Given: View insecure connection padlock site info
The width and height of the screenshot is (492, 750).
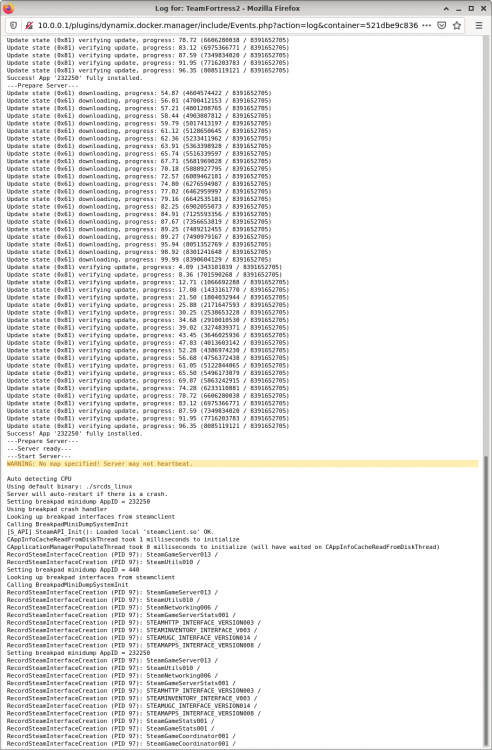Looking at the screenshot, I should (29, 25).
